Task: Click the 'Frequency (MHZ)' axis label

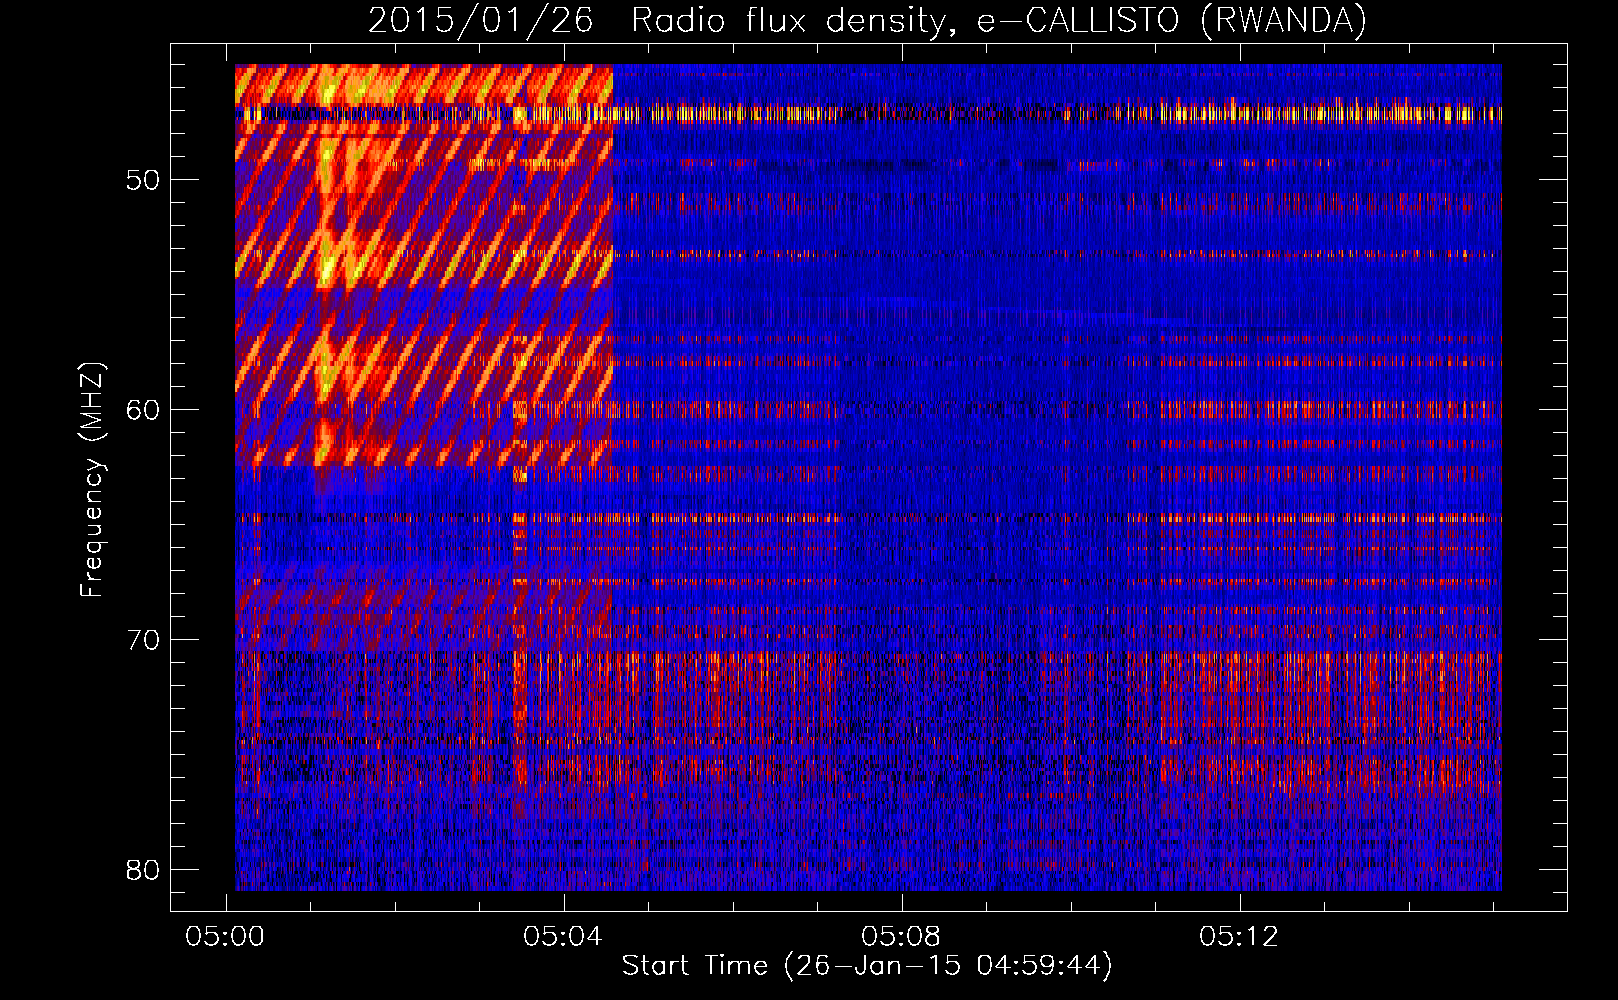Action: 92,480
